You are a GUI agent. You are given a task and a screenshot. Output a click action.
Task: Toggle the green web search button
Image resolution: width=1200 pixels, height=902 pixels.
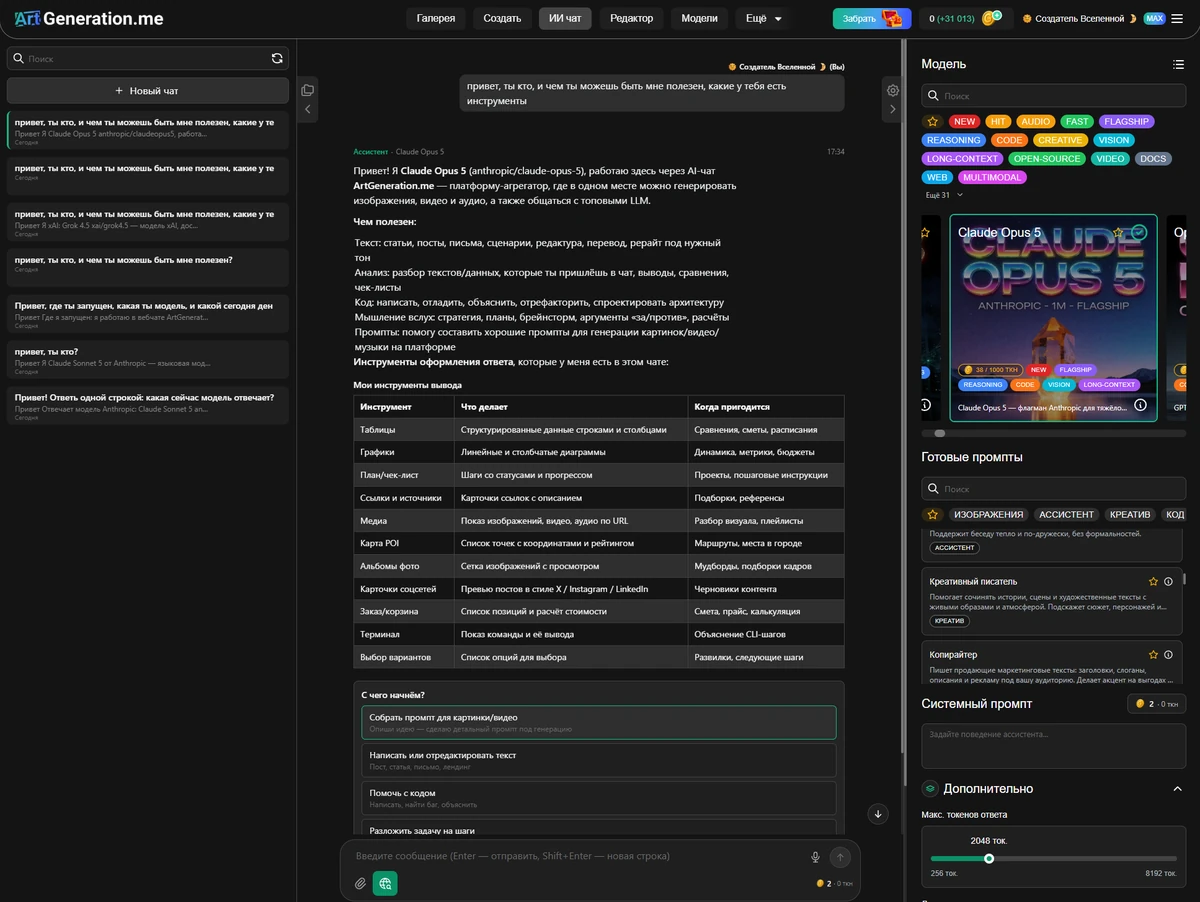[x=385, y=883]
